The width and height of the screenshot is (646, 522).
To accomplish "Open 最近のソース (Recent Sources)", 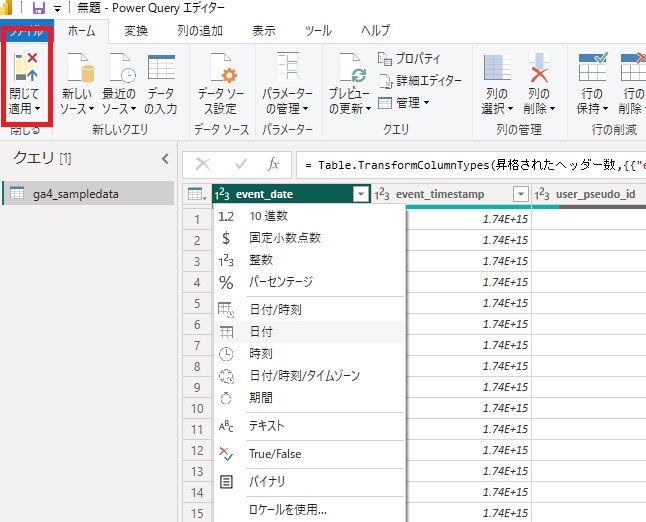I will 119,84.
